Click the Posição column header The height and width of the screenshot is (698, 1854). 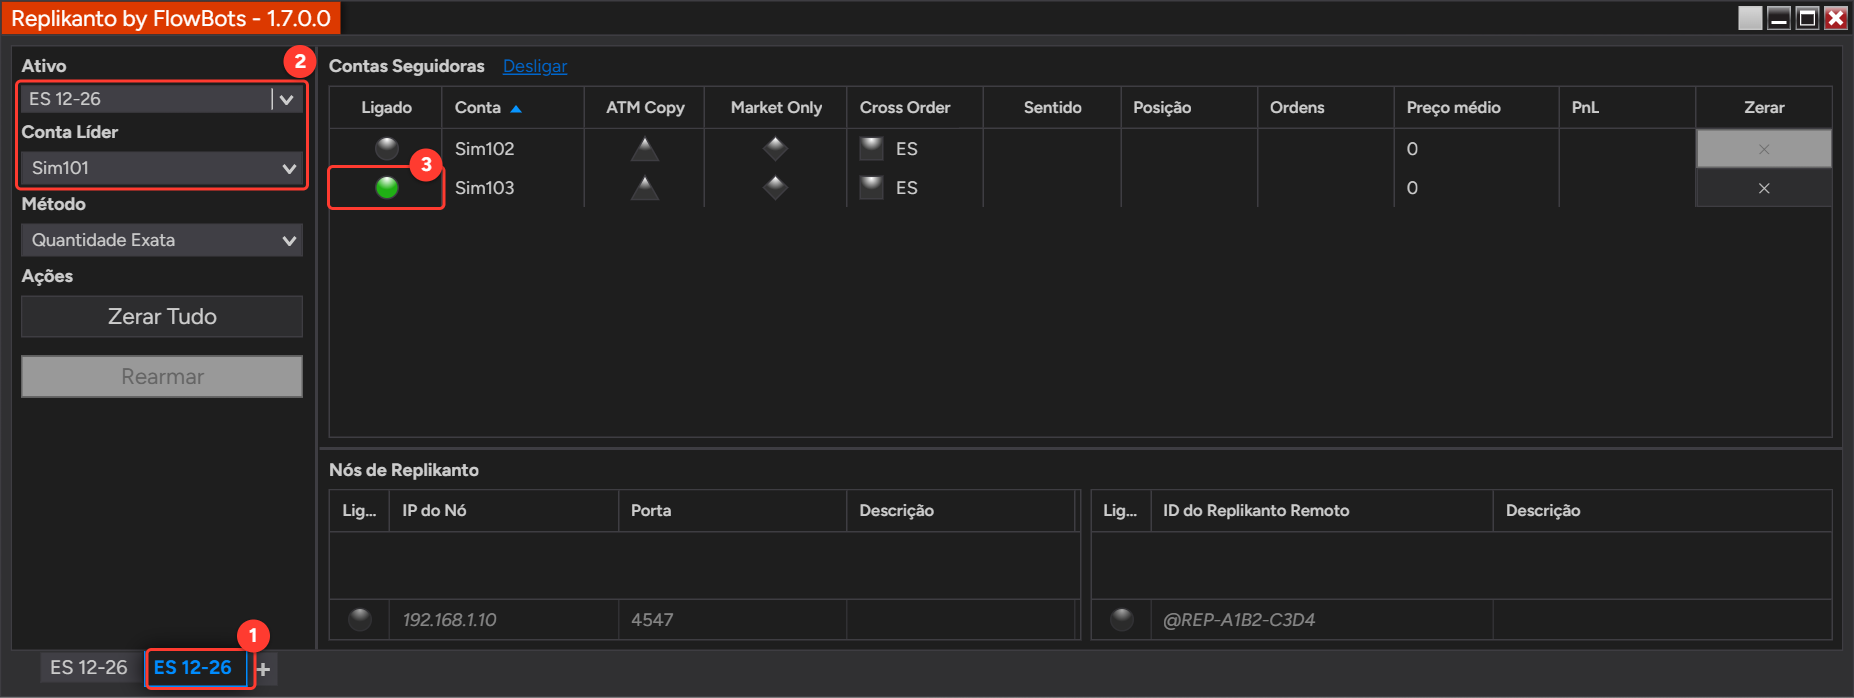1189,107
